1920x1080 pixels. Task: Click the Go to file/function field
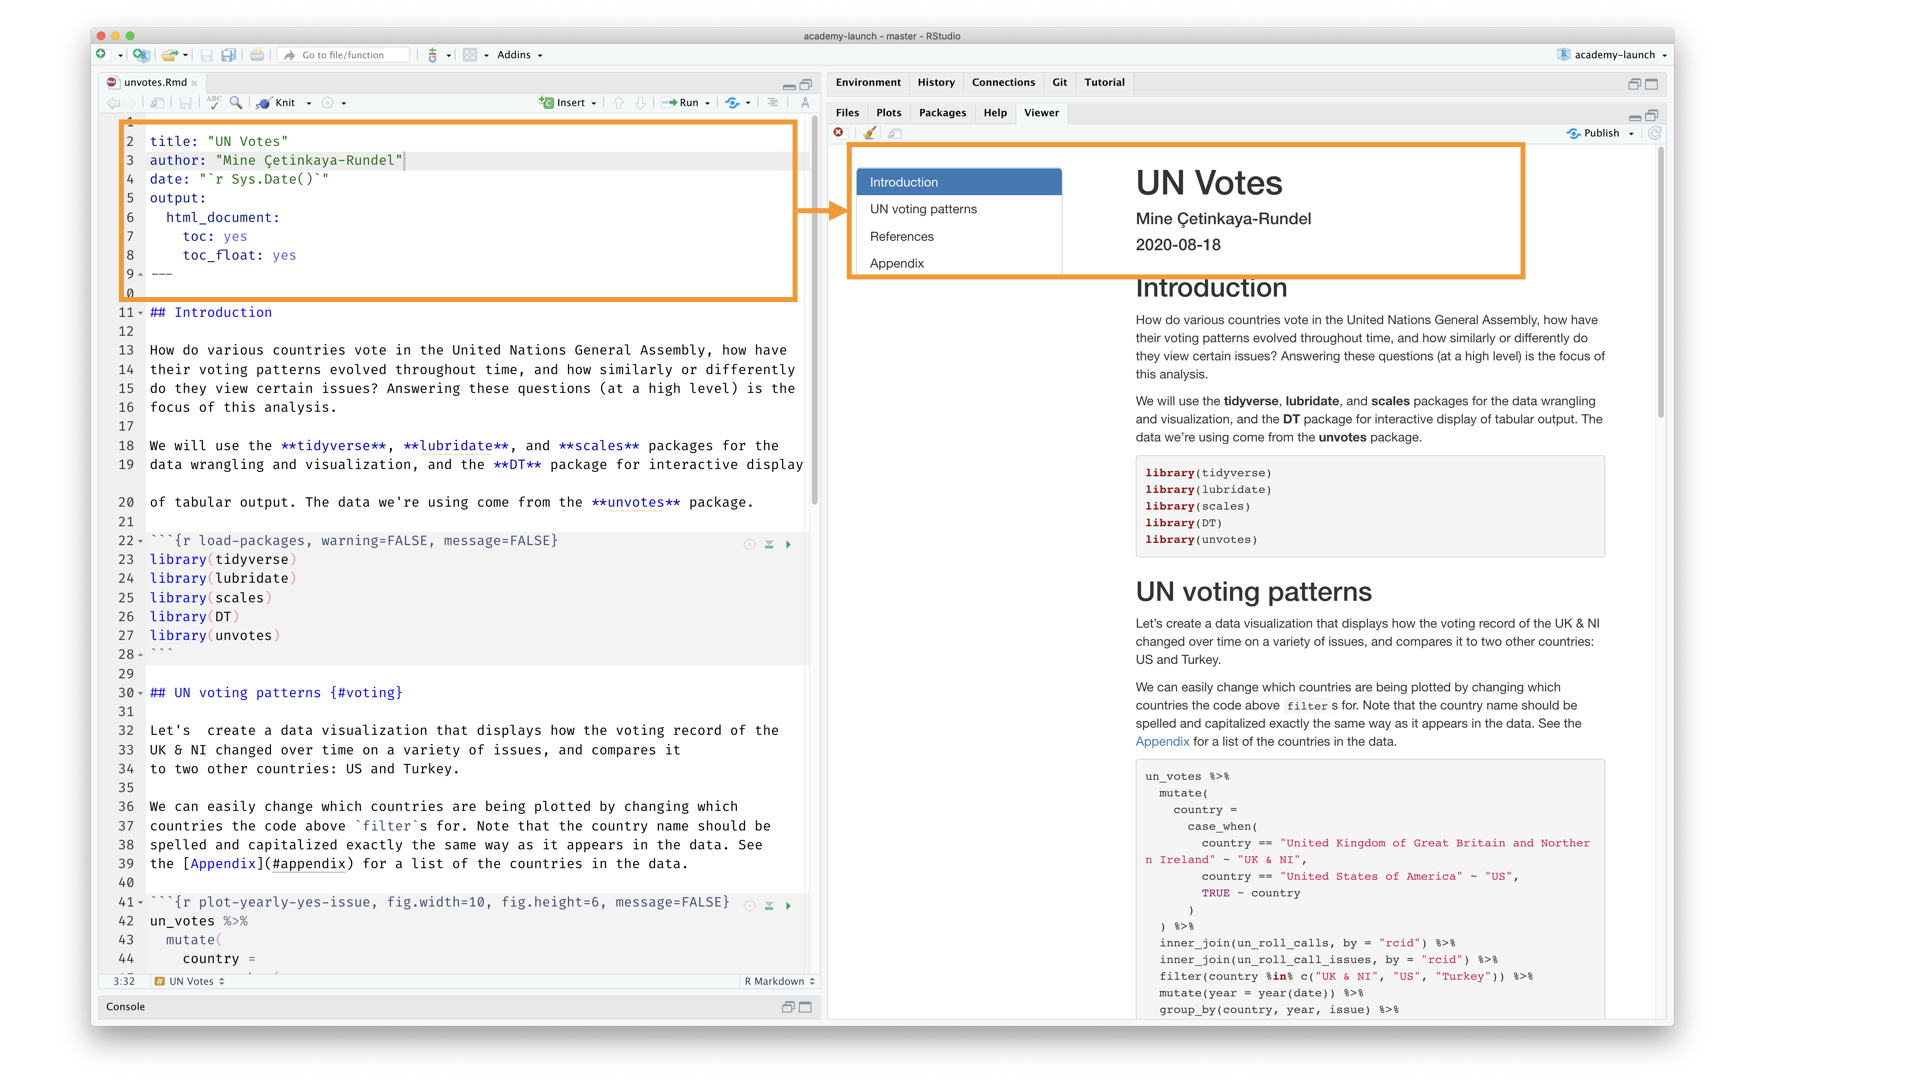click(x=343, y=55)
